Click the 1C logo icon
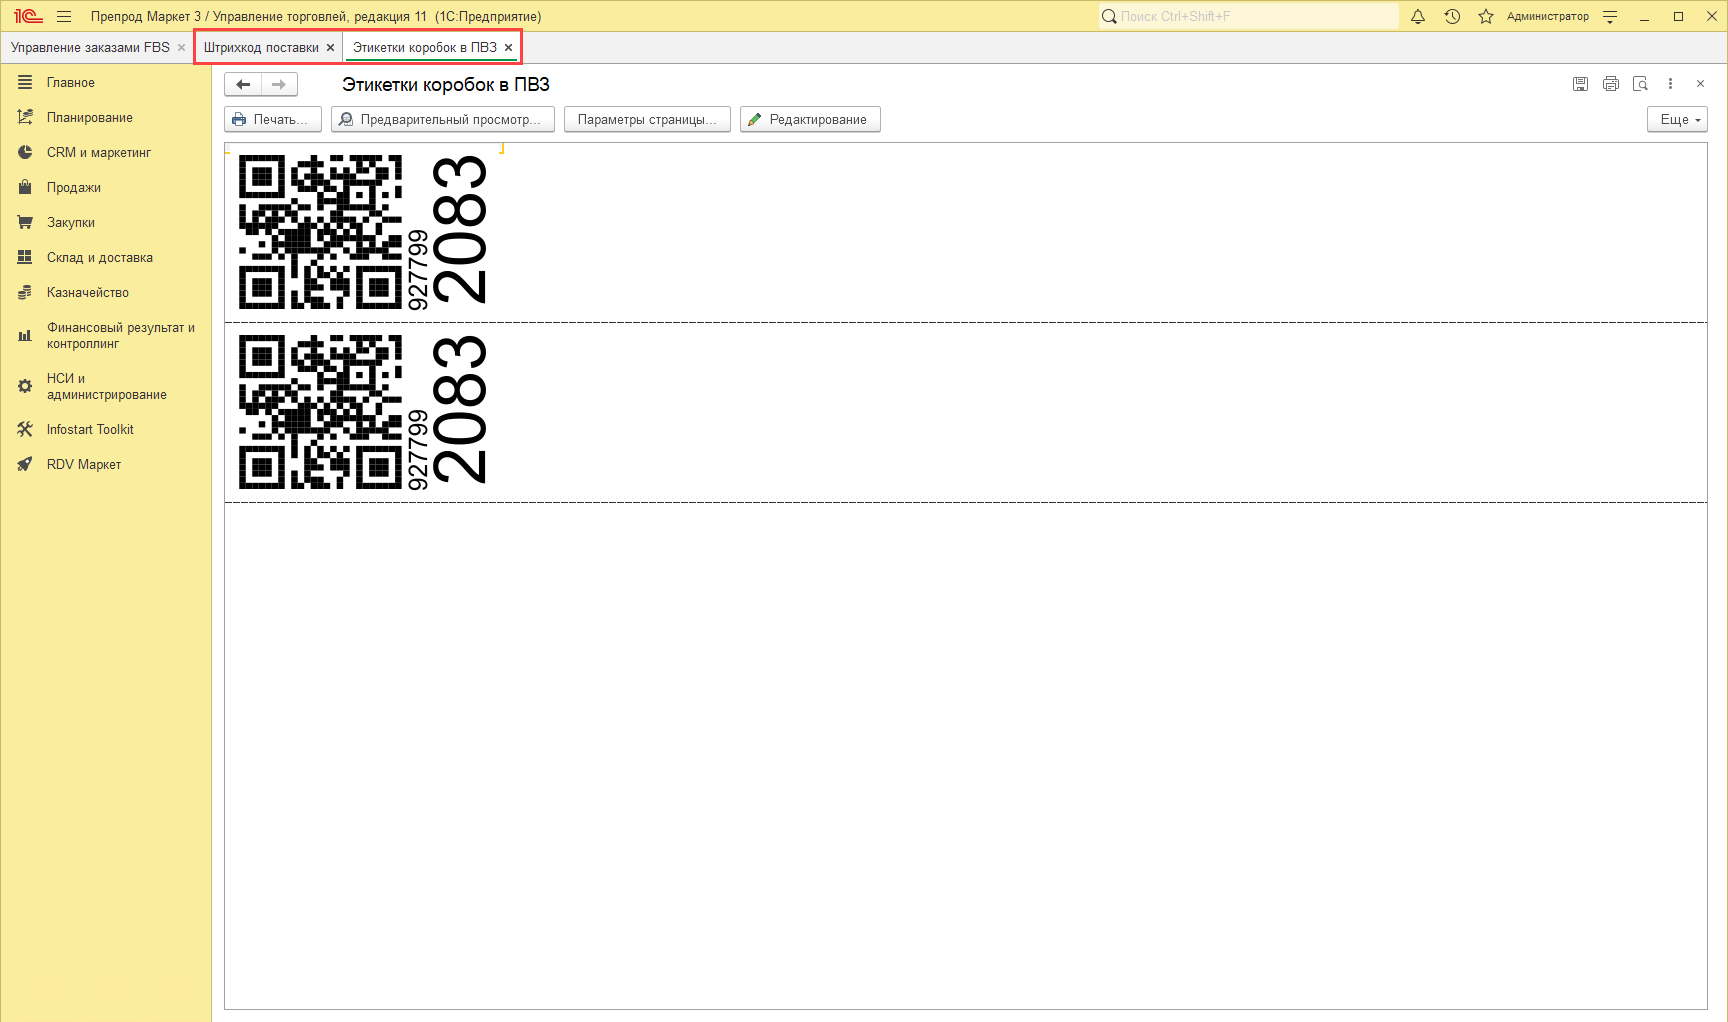Image resolution: width=1728 pixels, height=1022 pixels. click(x=28, y=16)
